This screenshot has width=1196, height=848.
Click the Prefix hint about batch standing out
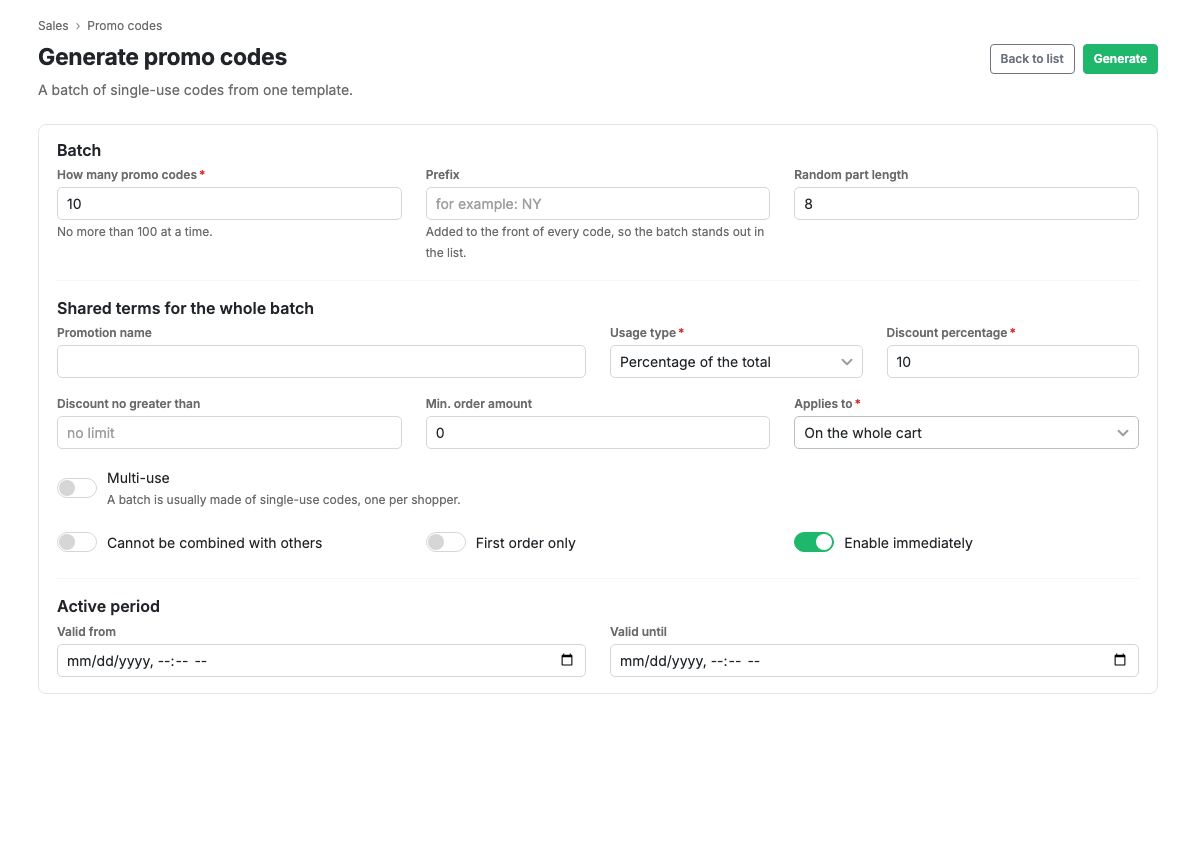point(595,242)
